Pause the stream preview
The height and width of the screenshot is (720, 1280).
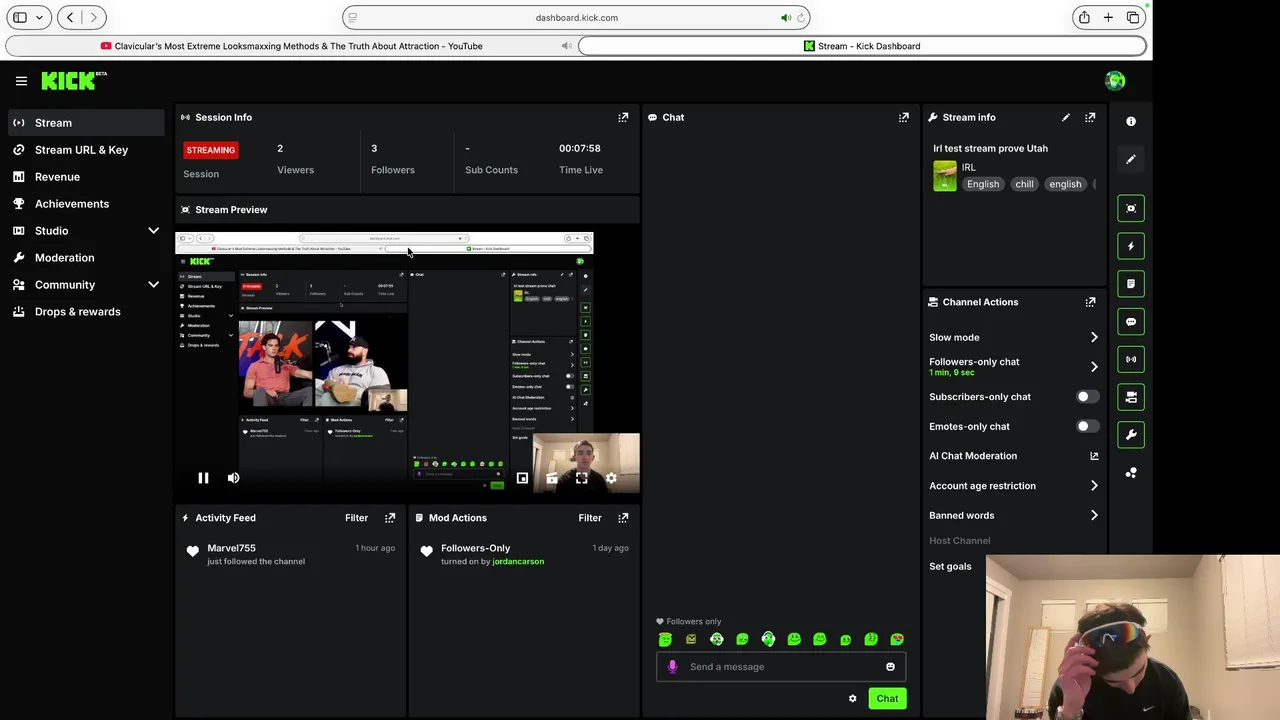(203, 478)
